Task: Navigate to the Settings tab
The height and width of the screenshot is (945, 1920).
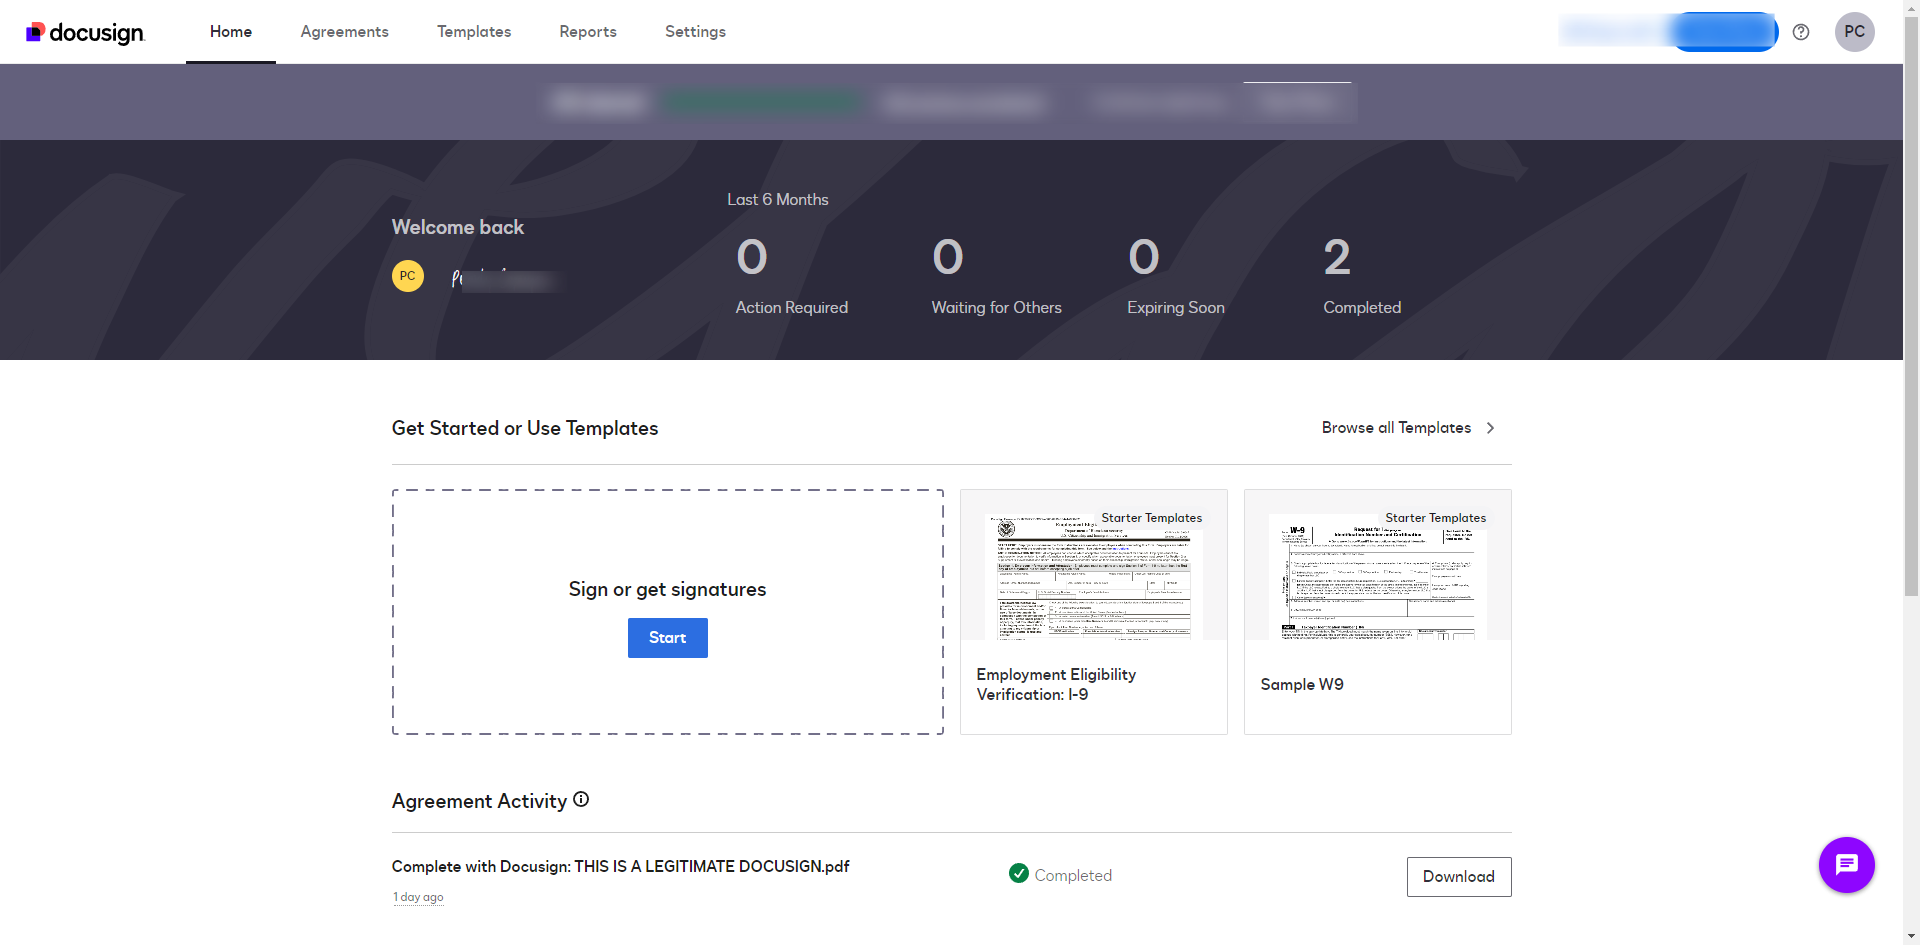Action: point(696,32)
